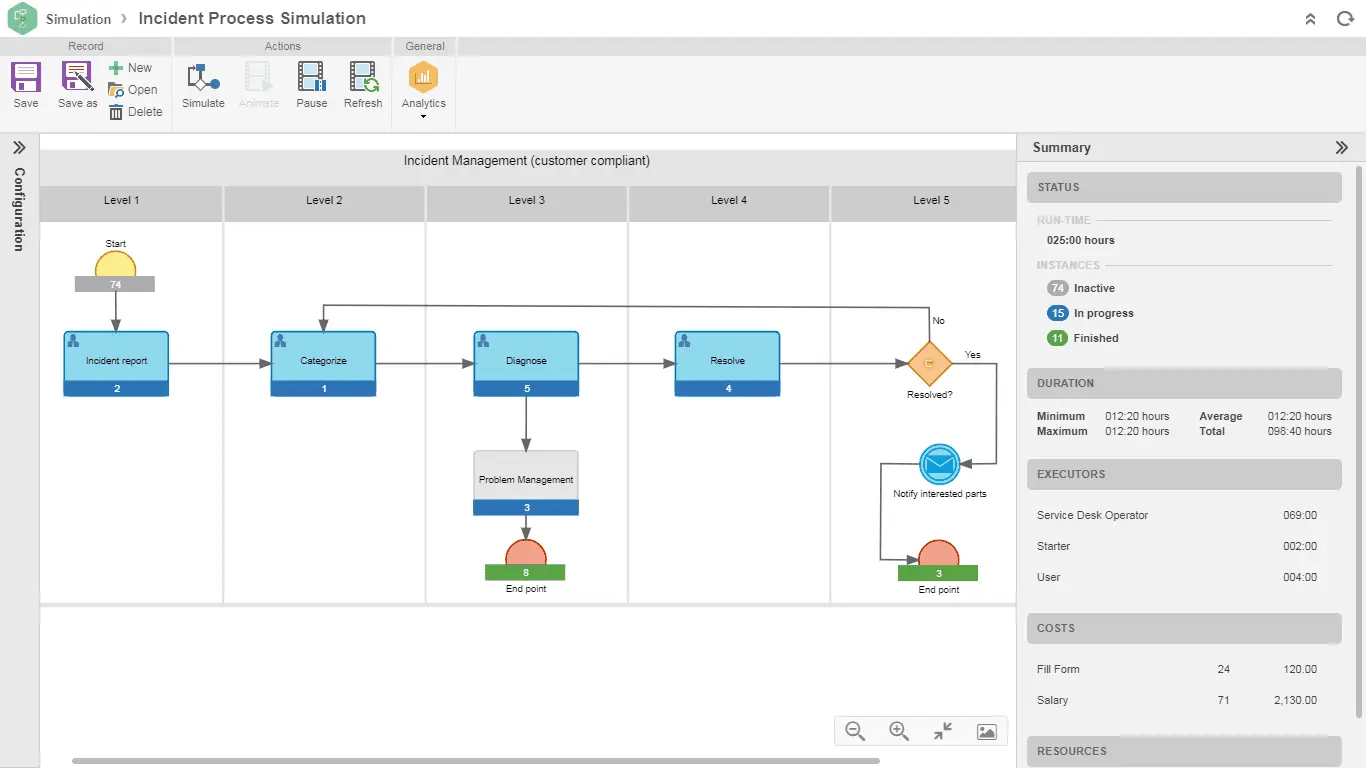Delete the current simulation record
The width and height of the screenshot is (1366, 768).
(x=136, y=111)
